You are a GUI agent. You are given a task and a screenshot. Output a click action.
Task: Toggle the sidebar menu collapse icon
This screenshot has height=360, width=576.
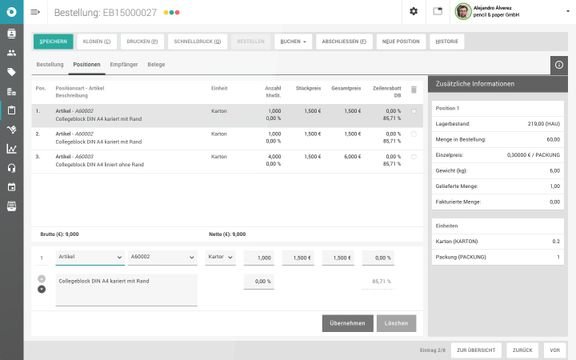point(35,12)
